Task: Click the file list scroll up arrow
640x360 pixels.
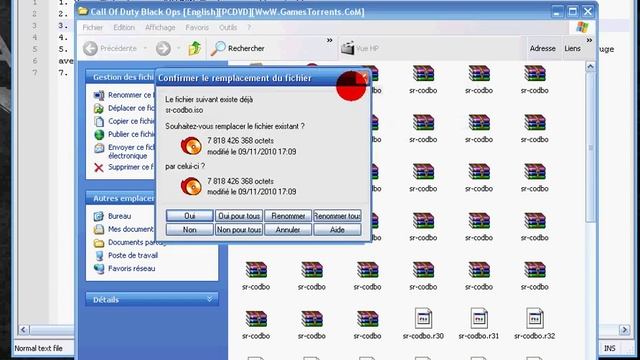Action: [590, 66]
